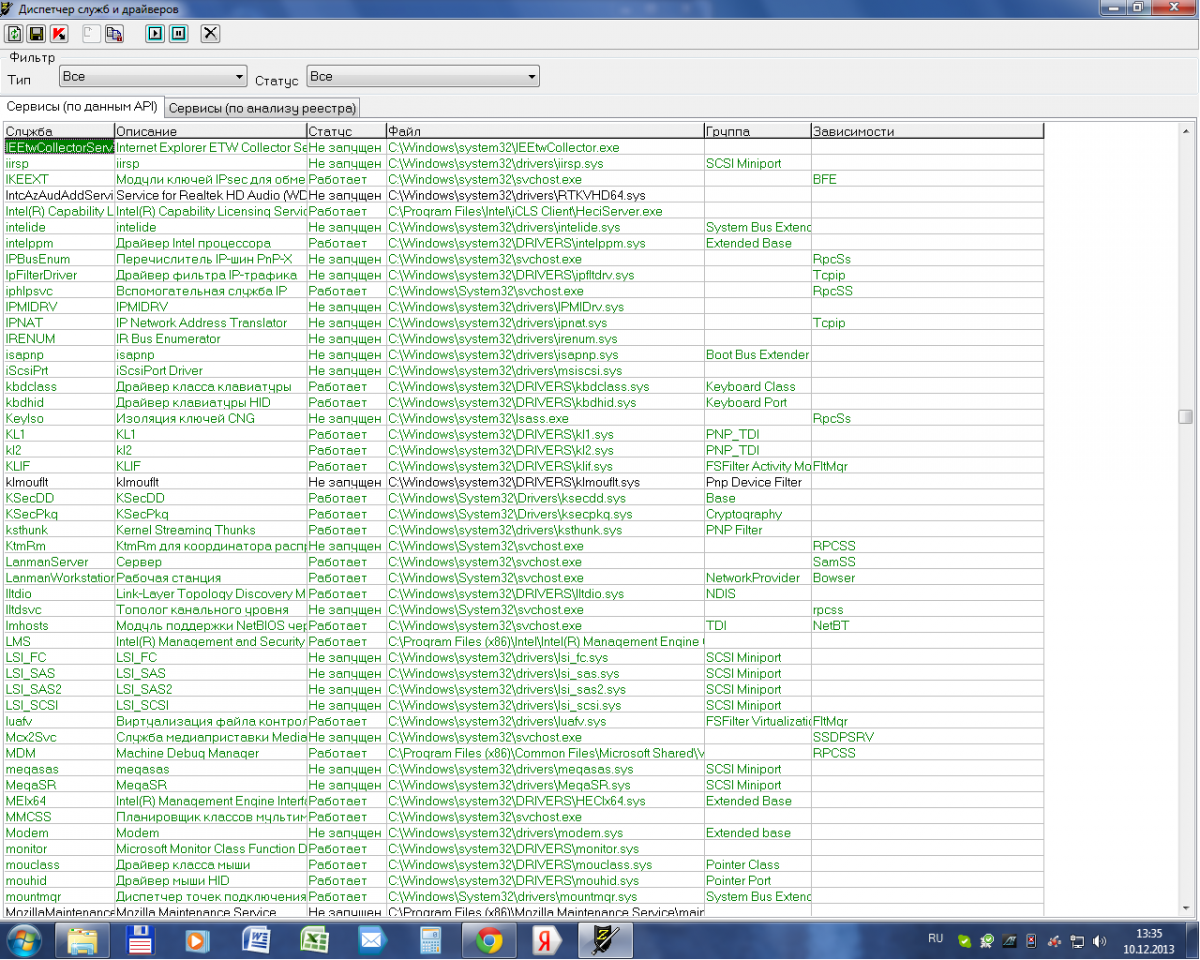This screenshot has width=1200, height=960.
Task: Click the red Kaspersky K toolbar icon
Action: (x=59, y=34)
